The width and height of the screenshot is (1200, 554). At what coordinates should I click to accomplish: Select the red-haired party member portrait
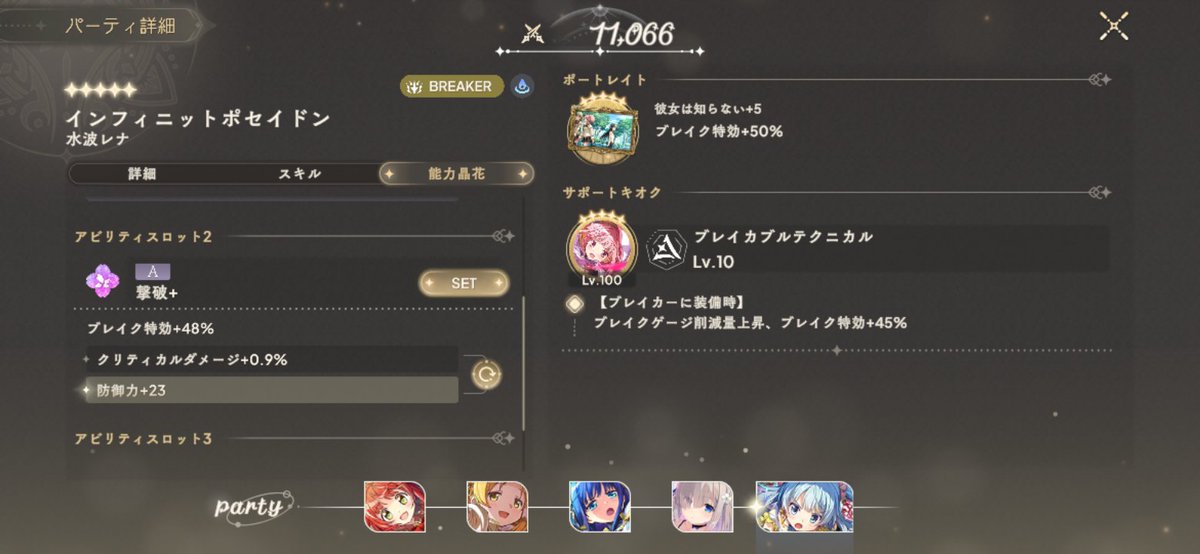click(395, 506)
